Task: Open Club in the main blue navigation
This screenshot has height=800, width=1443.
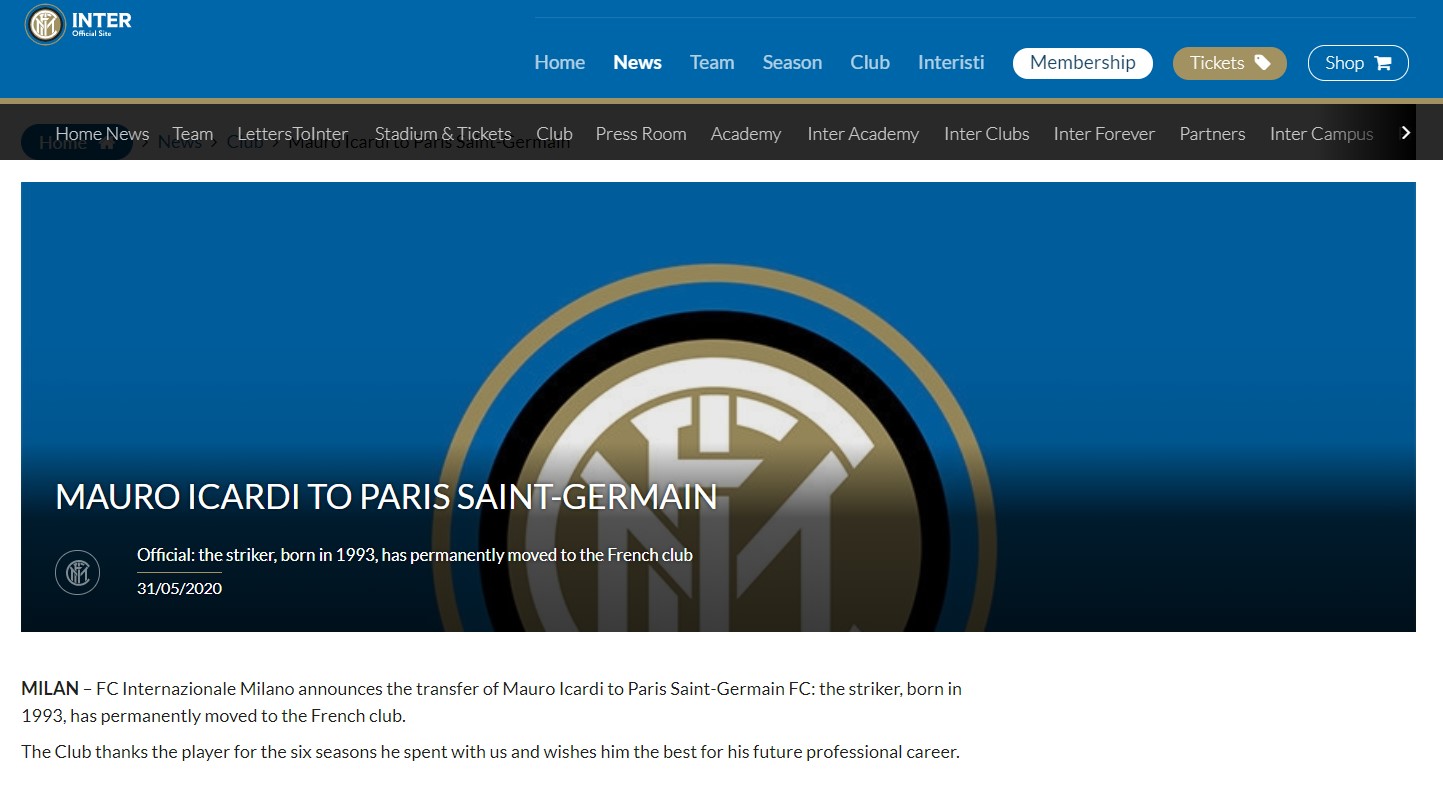Action: [x=870, y=62]
